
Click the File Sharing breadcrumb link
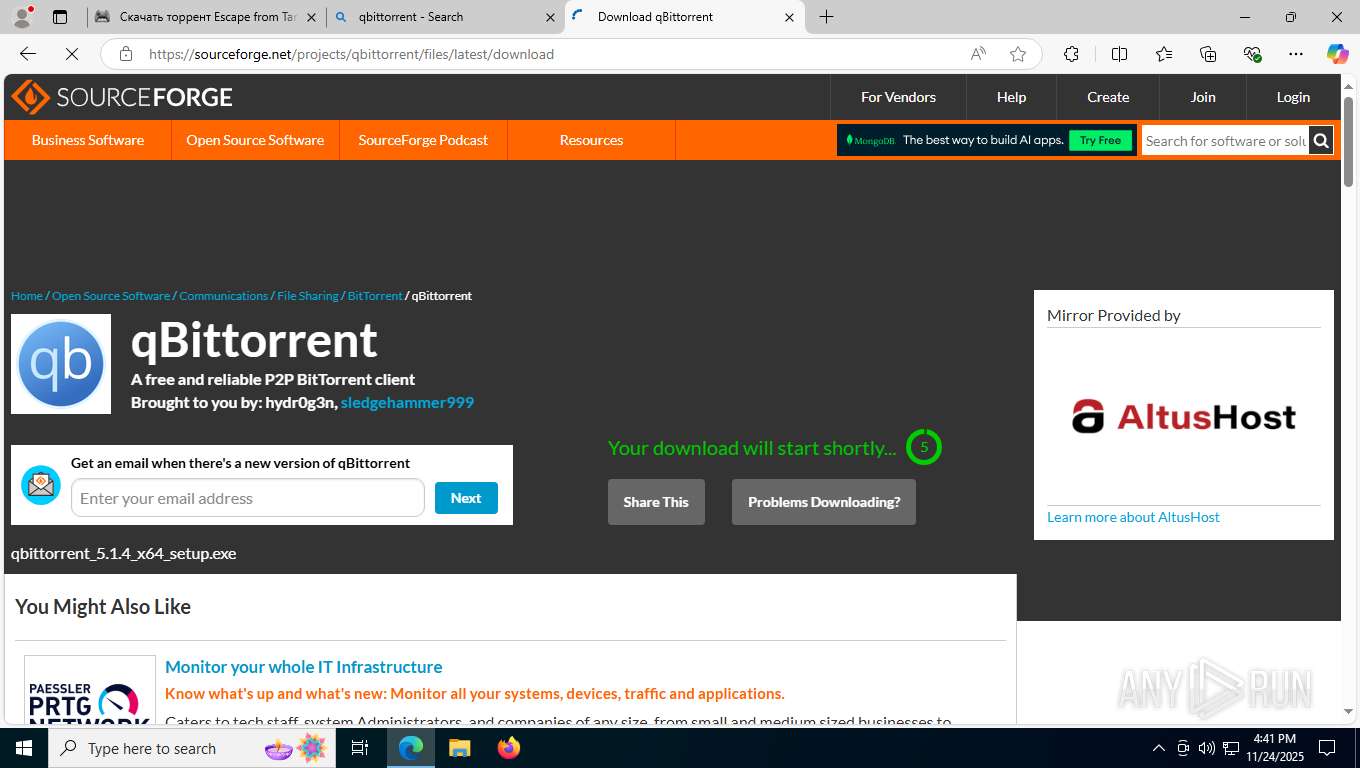[308, 296]
